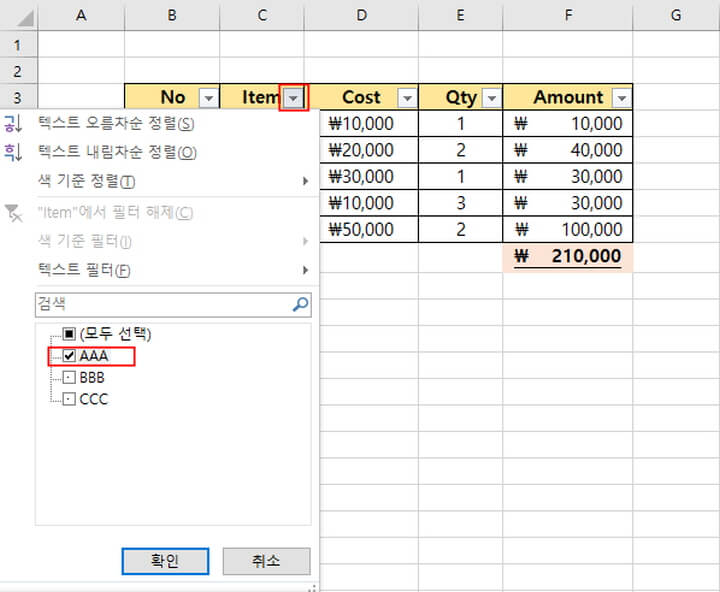Confirm filter with 확인 button
Screen dimensions: 720x592
(165, 561)
